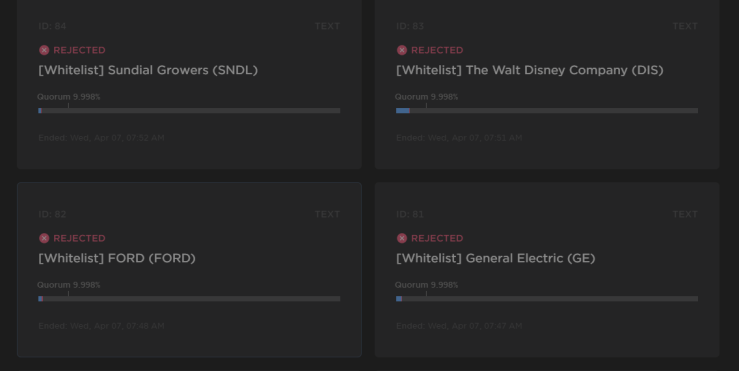Screen dimensions: 739x371
Task: Click the vote progress bar for General Electric
Action: pos(547,299)
